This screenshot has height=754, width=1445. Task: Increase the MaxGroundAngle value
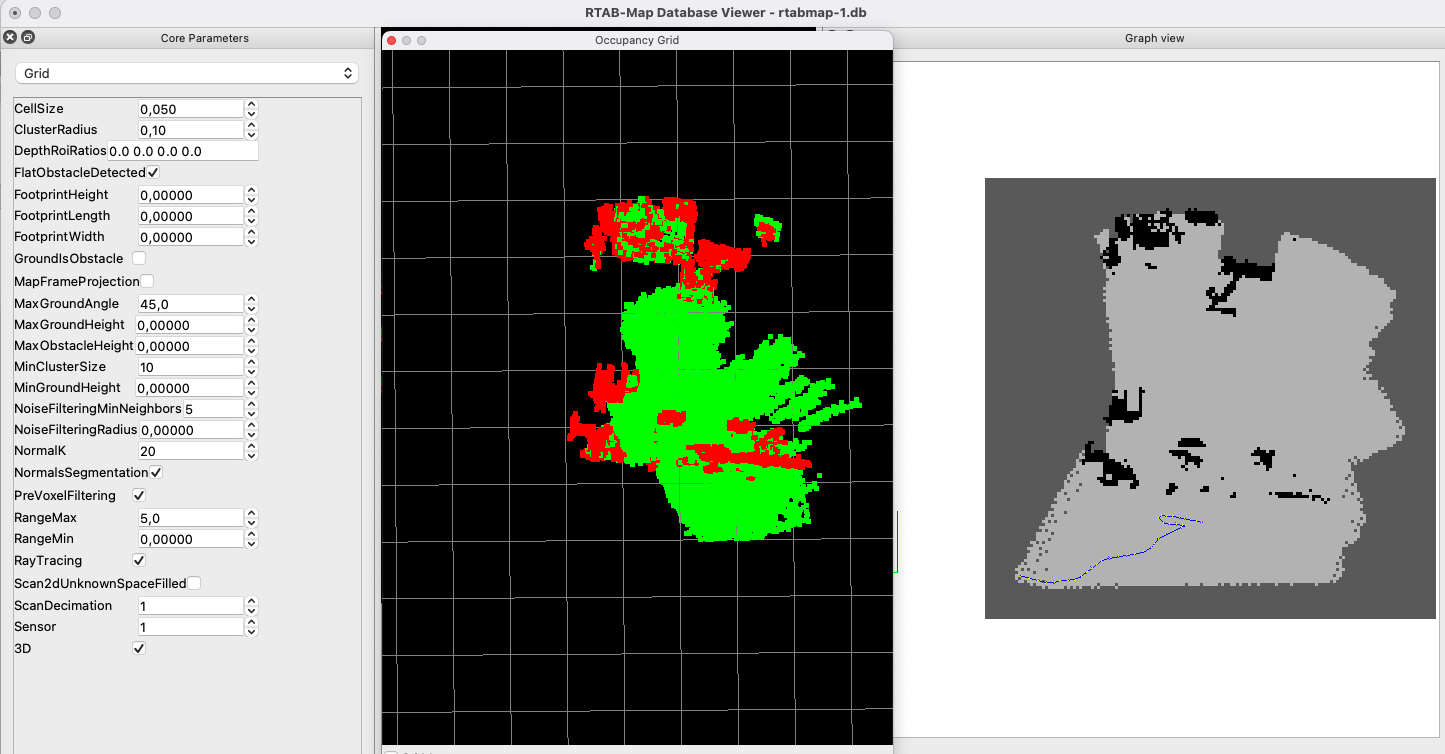coord(253,299)
